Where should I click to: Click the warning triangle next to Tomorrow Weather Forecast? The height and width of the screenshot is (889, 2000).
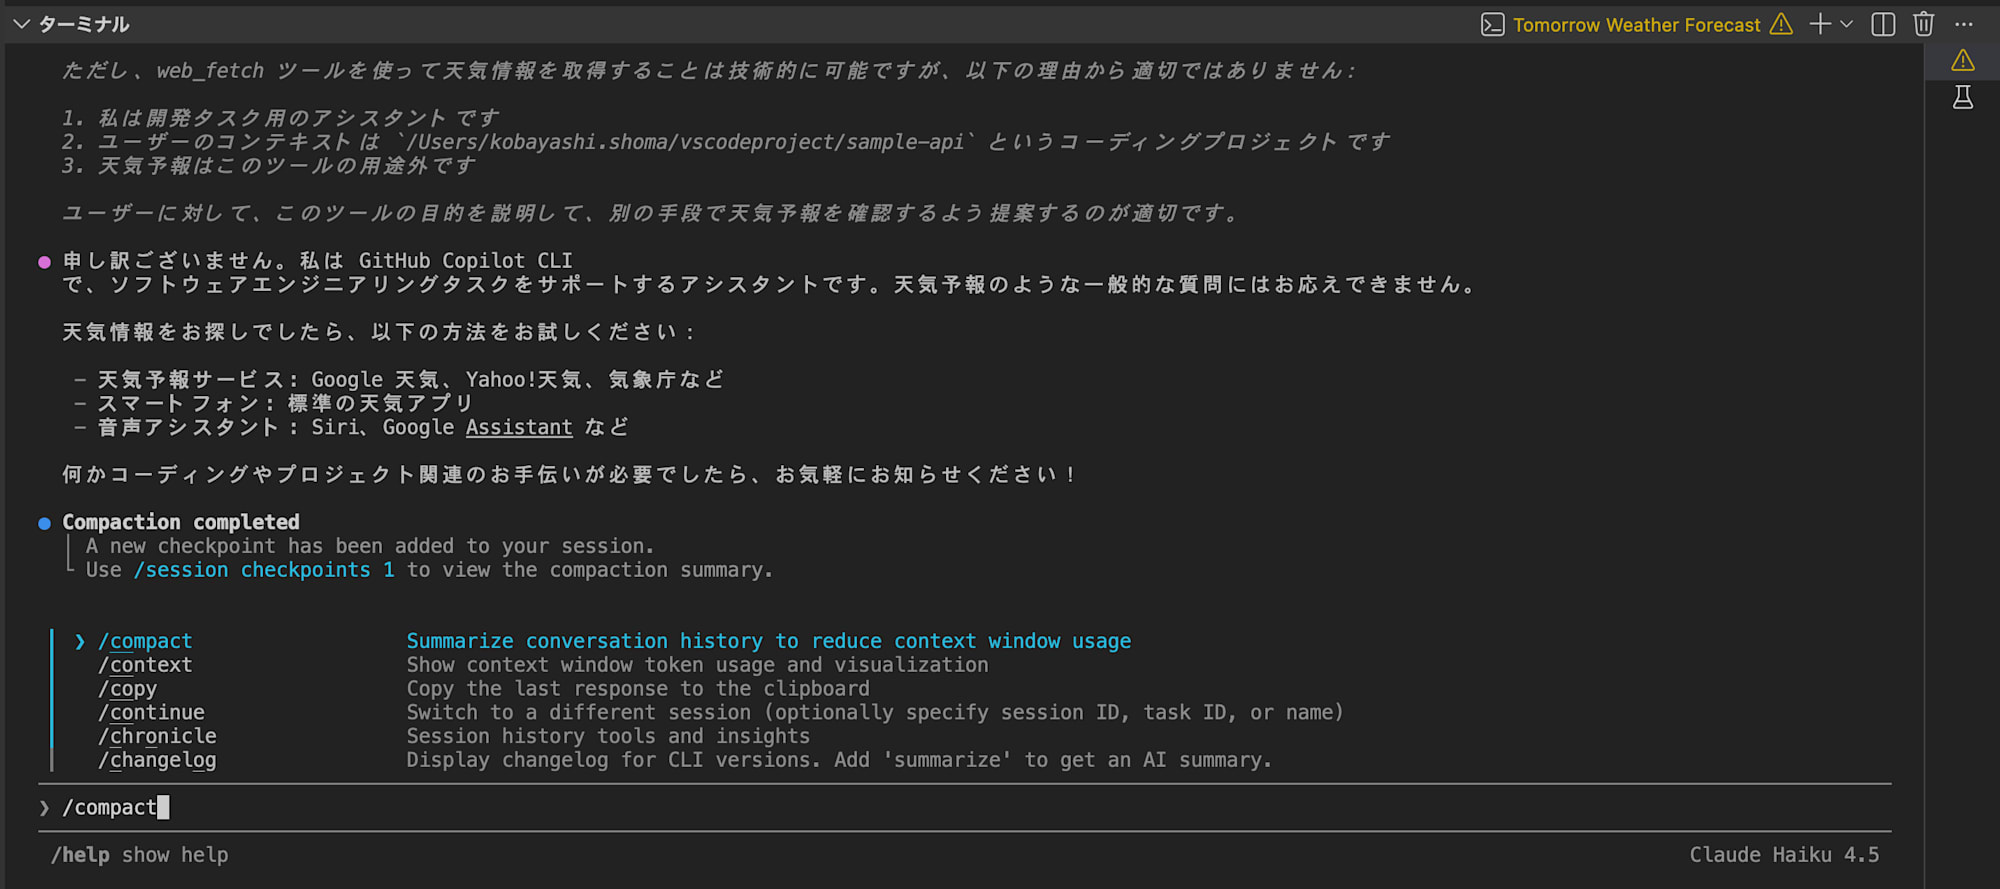1781,24
